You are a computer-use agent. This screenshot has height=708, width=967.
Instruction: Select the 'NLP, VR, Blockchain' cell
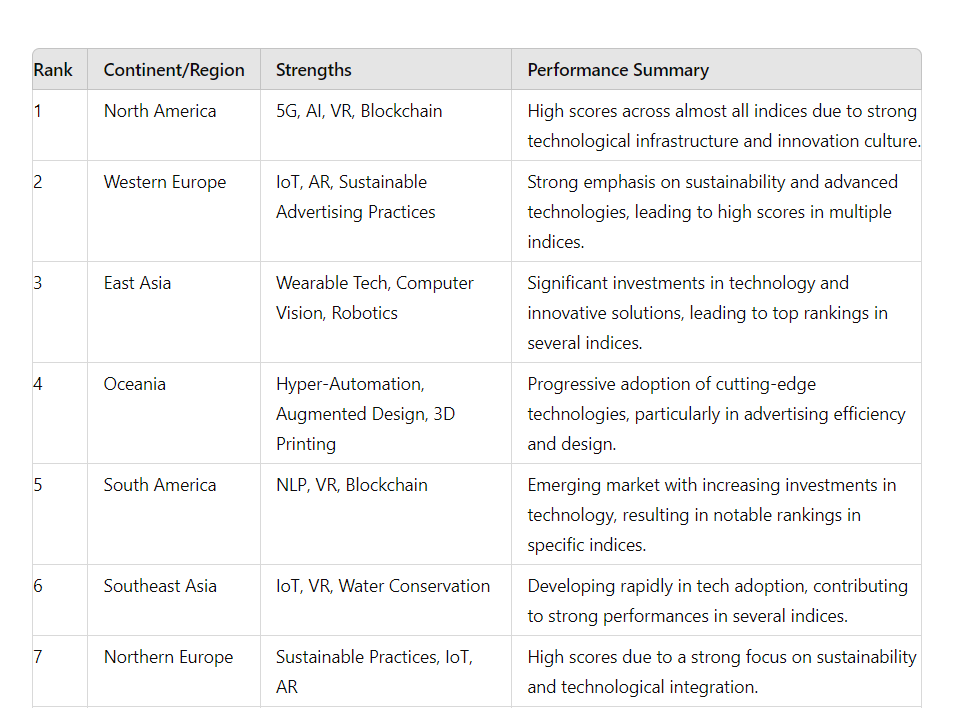pyautogui.click(x=385, y=514)
